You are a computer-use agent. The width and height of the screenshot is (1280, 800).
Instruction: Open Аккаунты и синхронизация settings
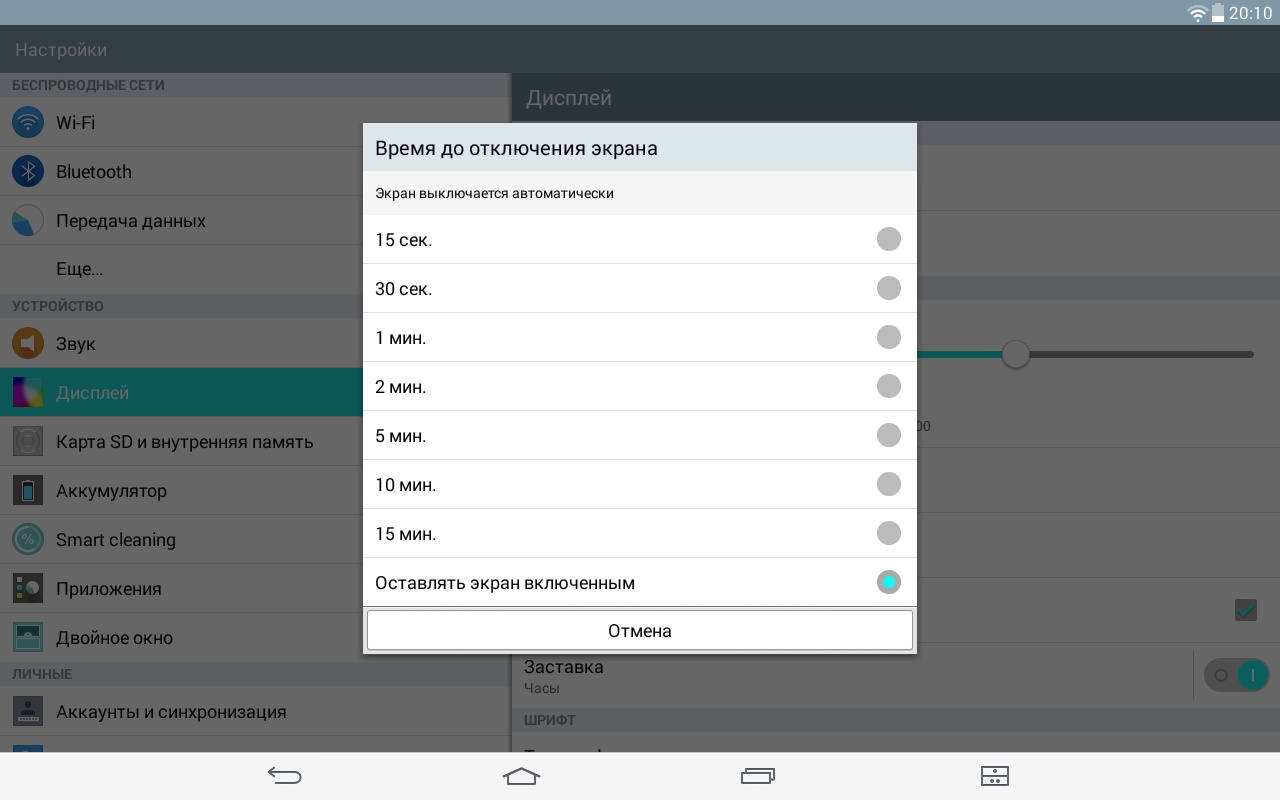pos(171,712)
